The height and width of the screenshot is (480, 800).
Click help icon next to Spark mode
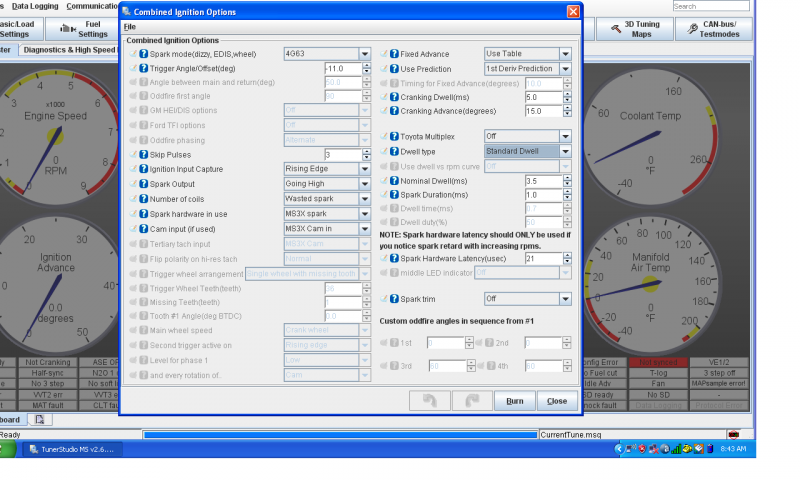143,54
